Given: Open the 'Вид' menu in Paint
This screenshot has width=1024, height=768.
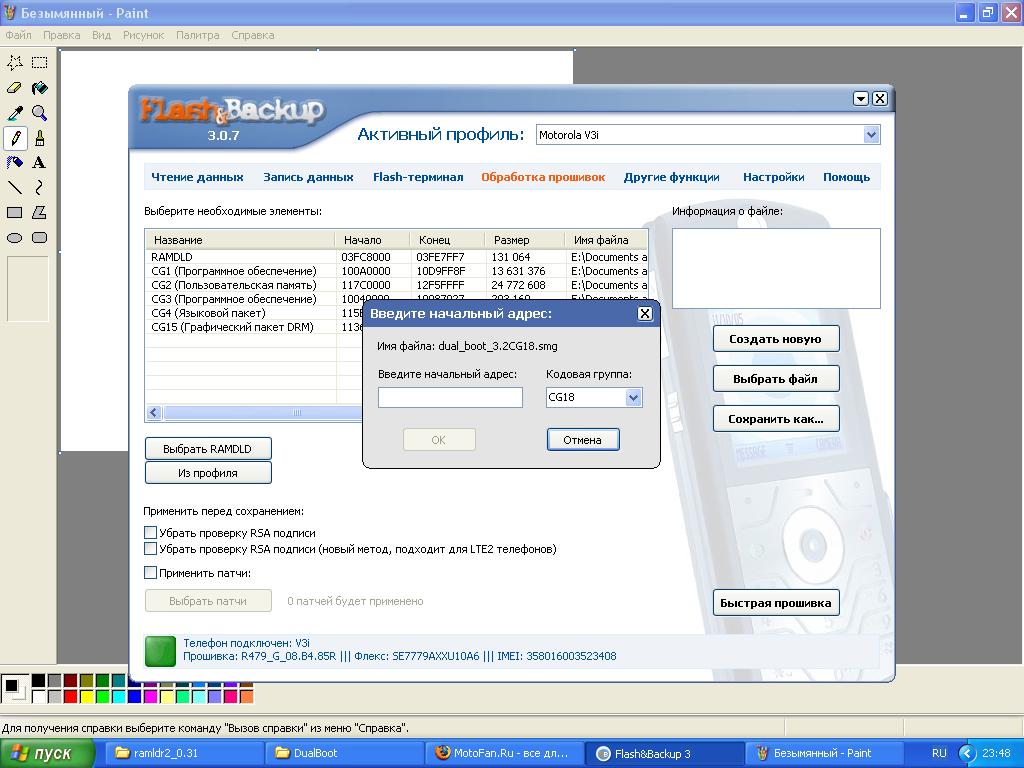Looking at the screenshot, I should [101, 35].
